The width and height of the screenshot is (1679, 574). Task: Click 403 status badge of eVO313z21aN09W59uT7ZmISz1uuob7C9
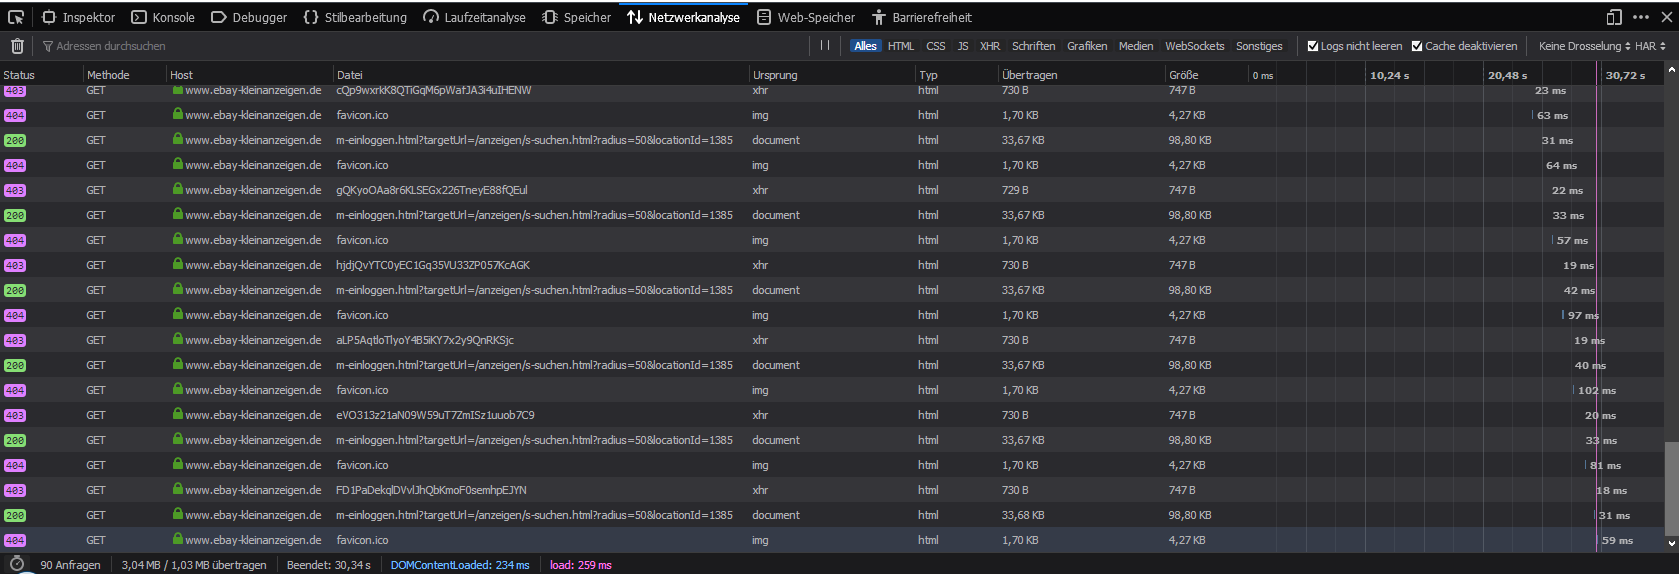pos(15,415)
